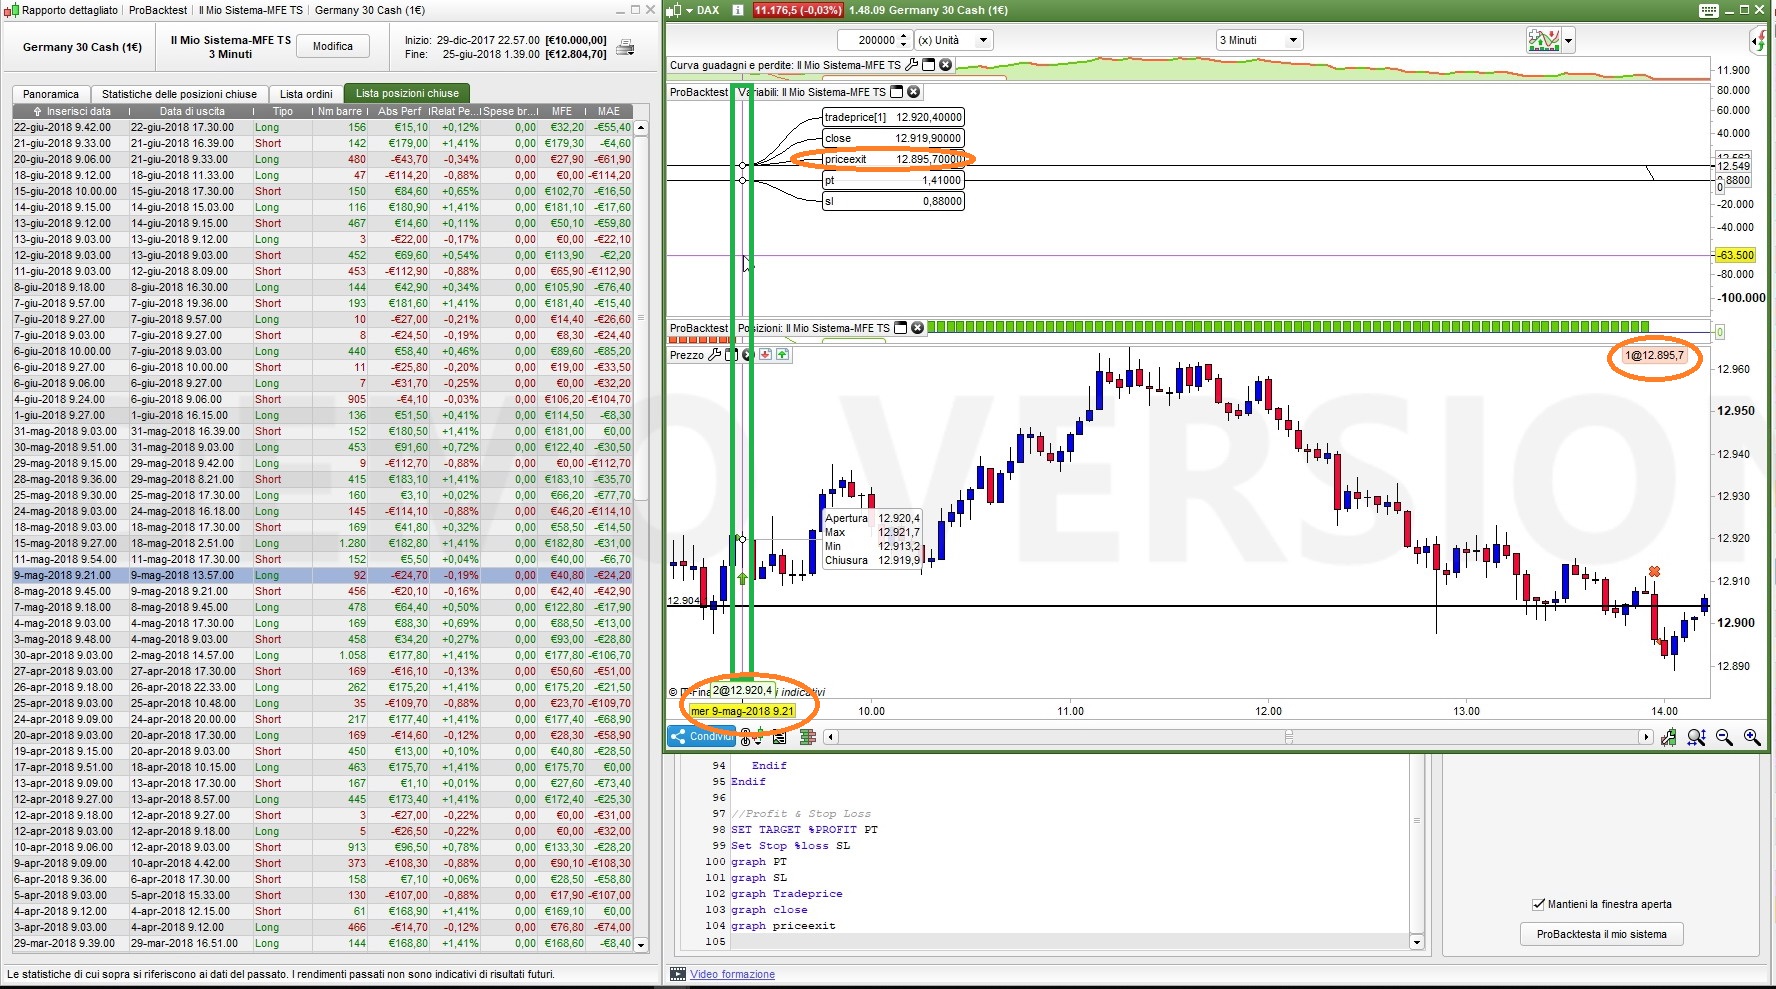Toggle Mantieni la finestra aperta checkbox

pos(1538,904)
